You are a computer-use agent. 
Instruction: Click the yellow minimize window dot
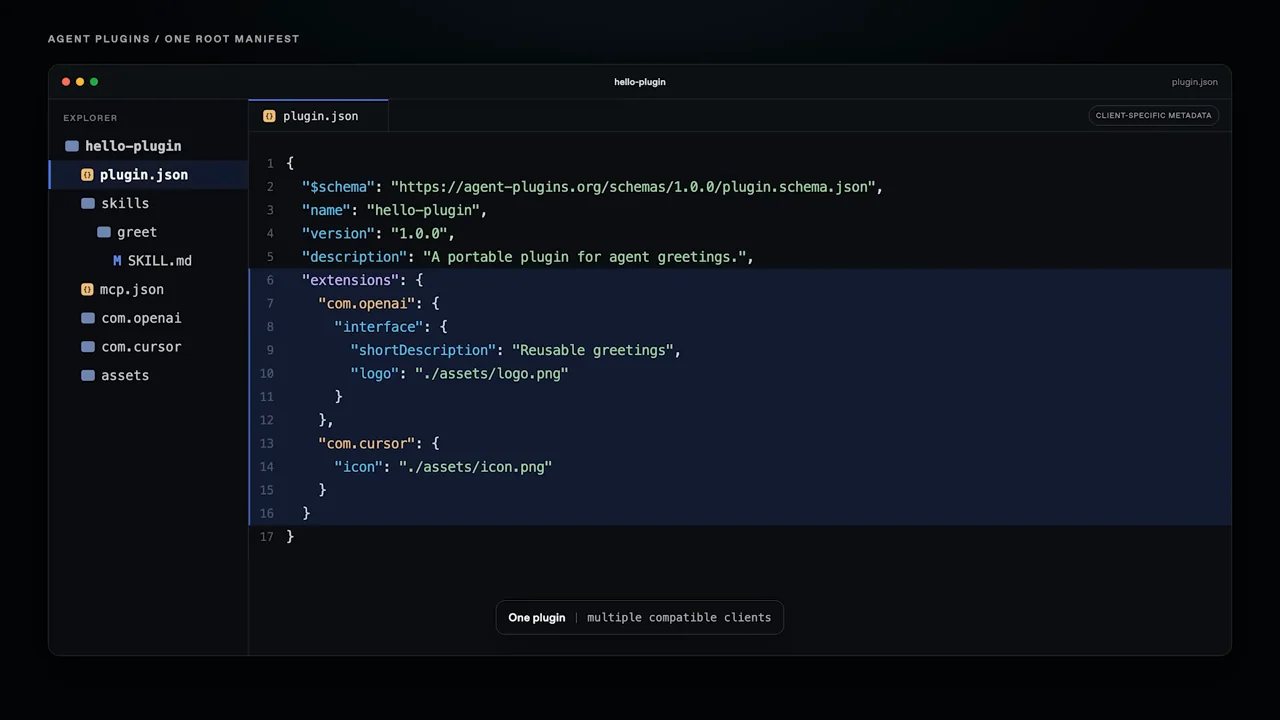[x=80, y=82]
